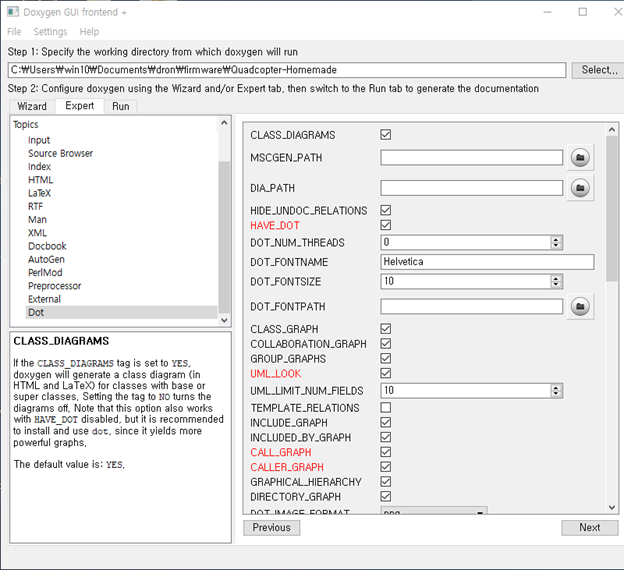Increase UML_LIMIT_NUM_FIELDS with up arrow
Image resolution: width=624 pixels, height=570 pixels.
pyautogui.click(x=556, y=387)
